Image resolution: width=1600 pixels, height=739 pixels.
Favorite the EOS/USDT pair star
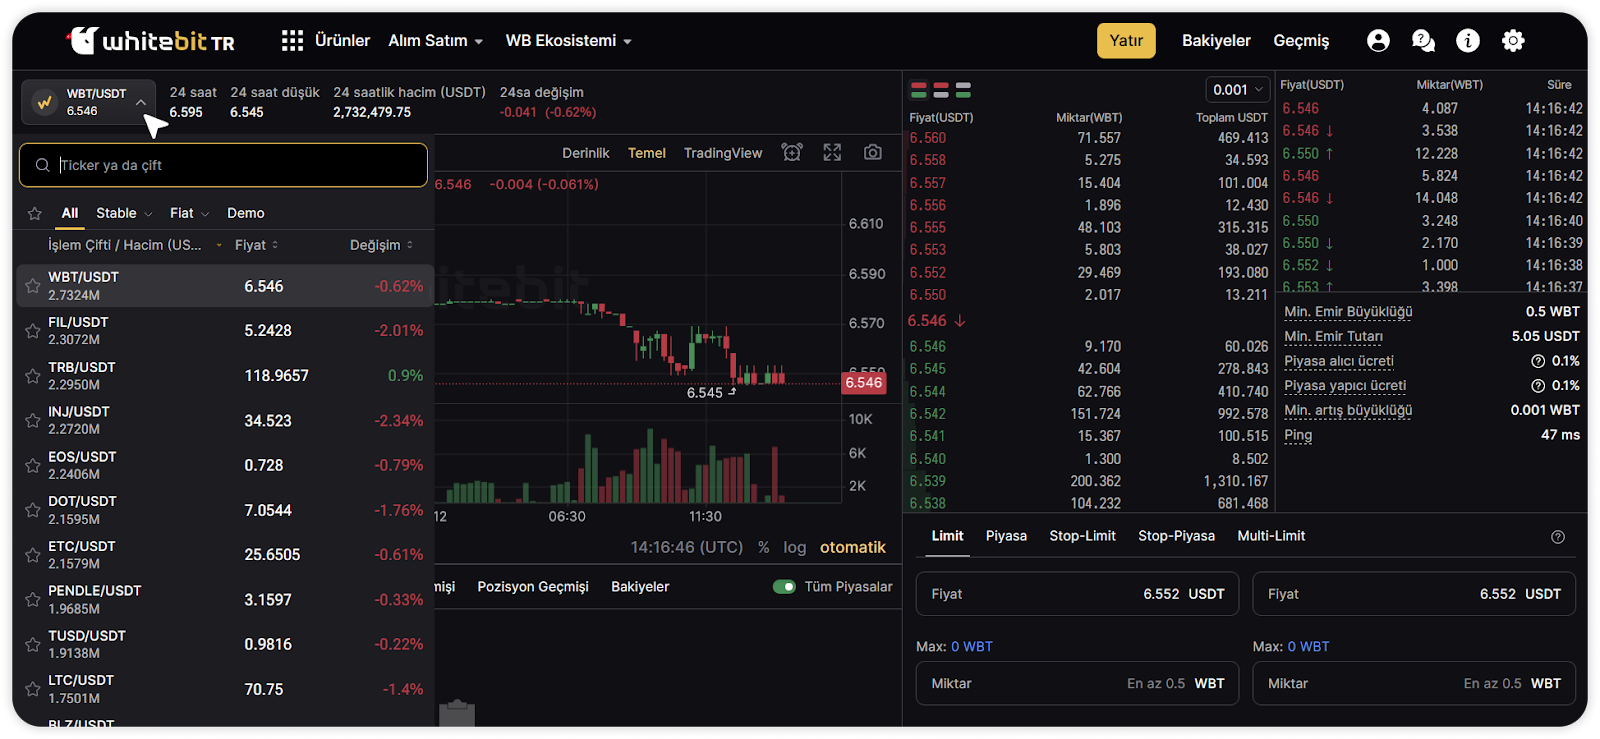[x=32, y=466]
